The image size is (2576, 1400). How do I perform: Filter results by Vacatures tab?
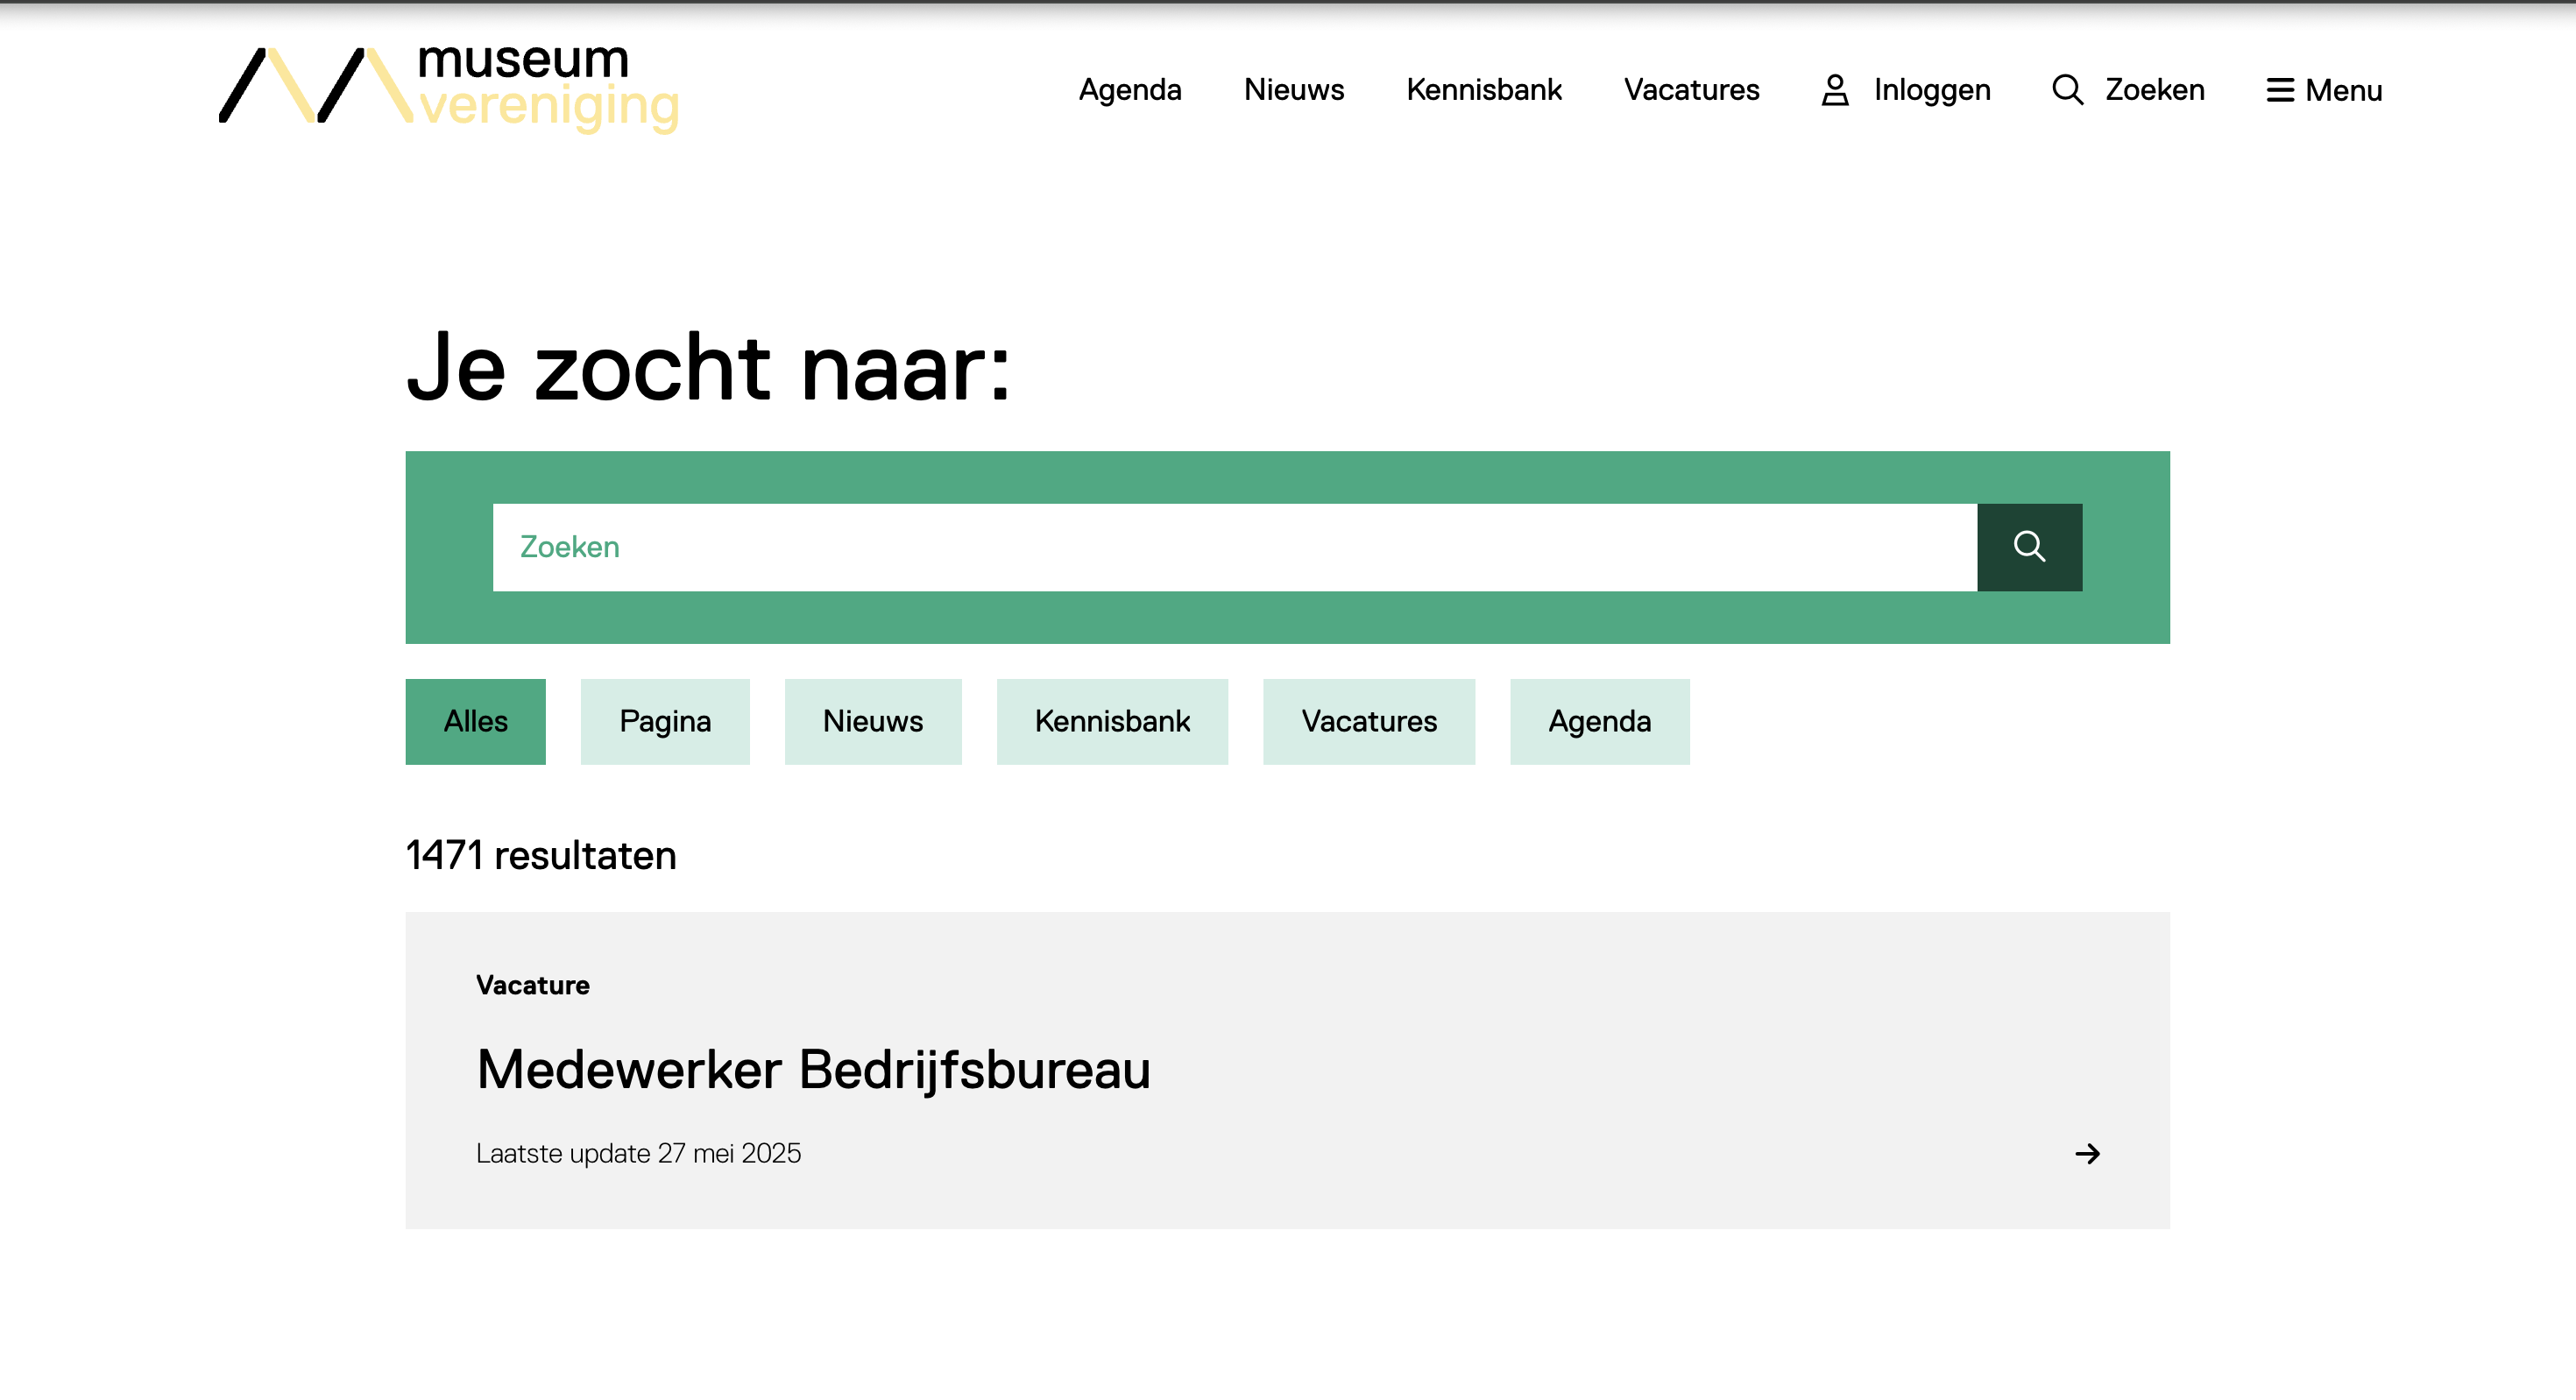pos(1369,722)
